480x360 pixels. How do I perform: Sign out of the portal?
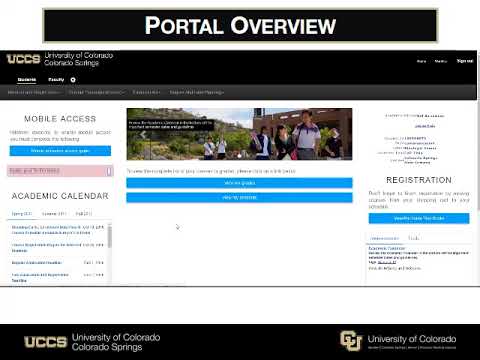point(465,61)
